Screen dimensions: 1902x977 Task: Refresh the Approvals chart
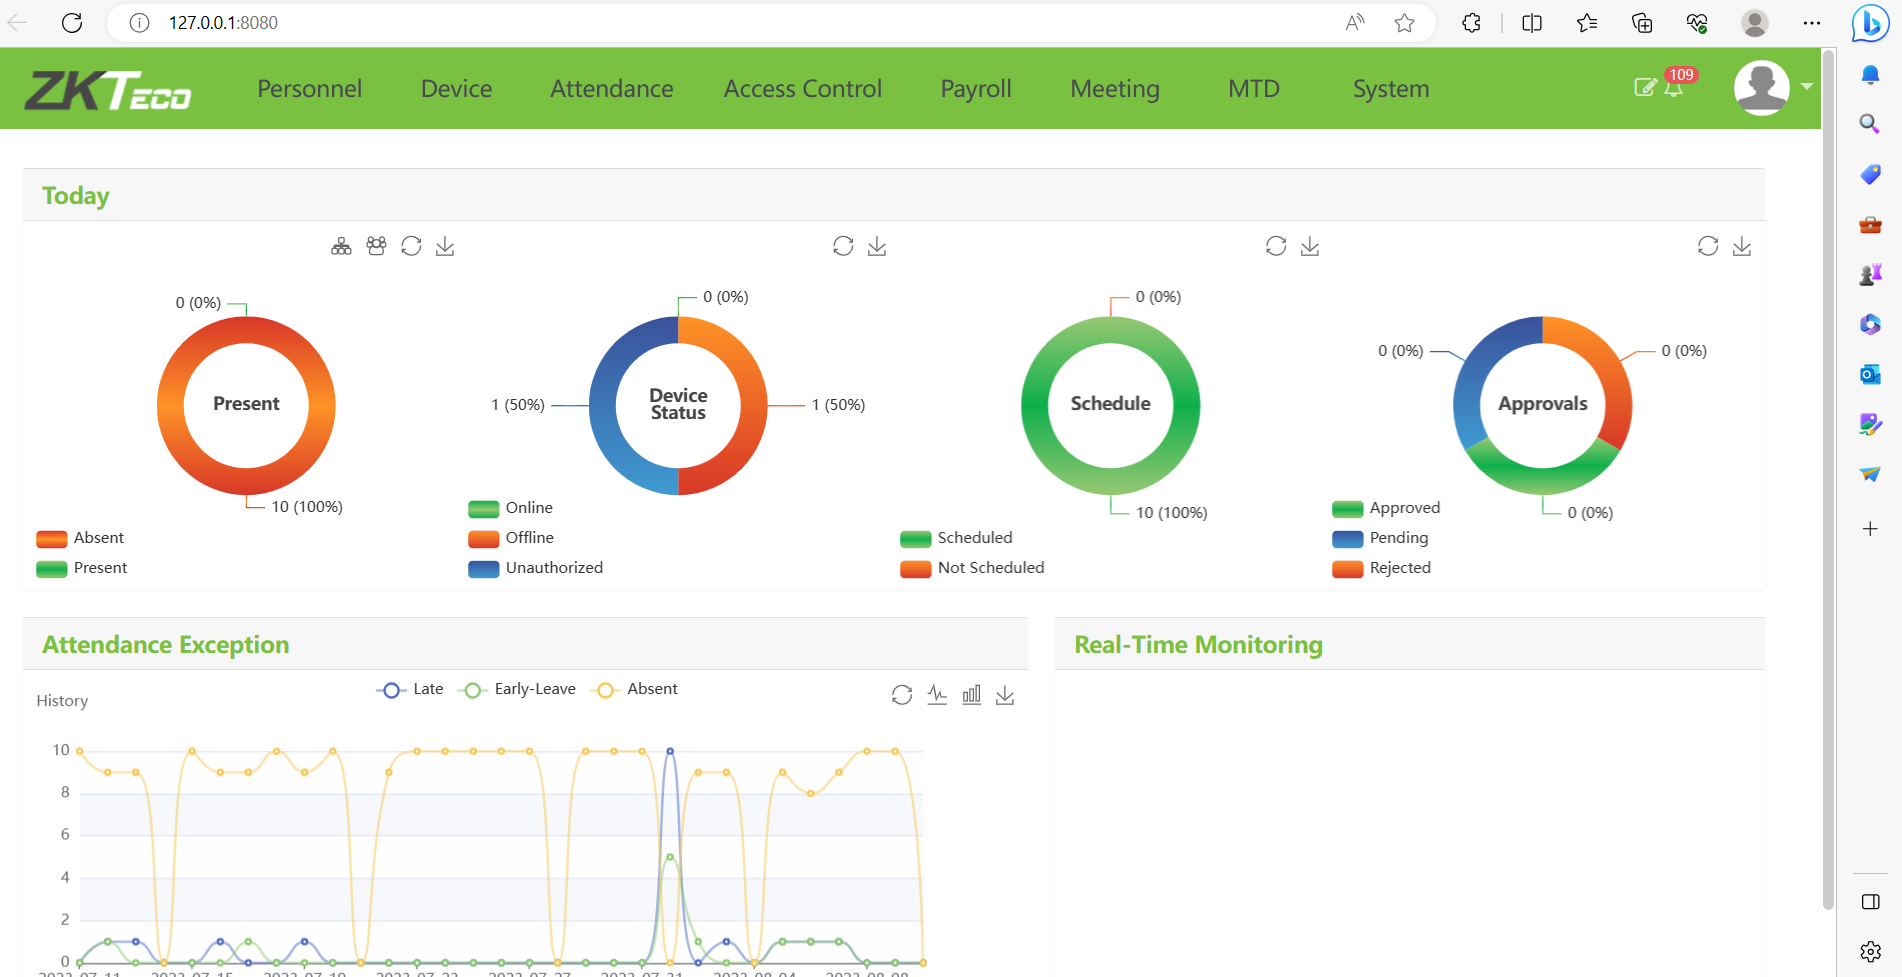click(1708, 246)
